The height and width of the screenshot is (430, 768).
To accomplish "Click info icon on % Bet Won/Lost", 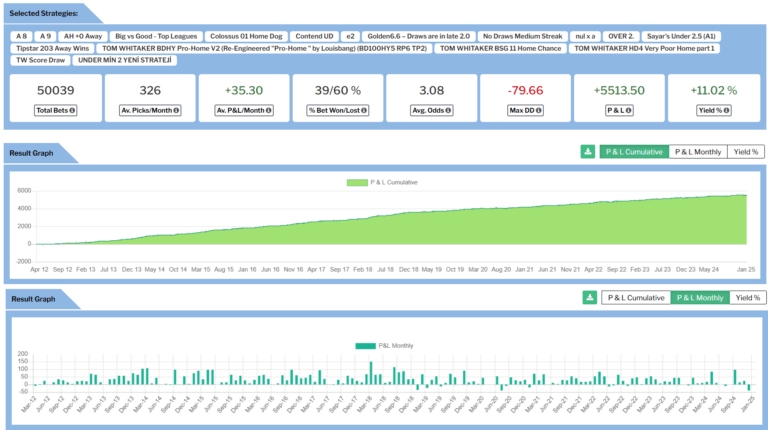I will pos(361,110).
